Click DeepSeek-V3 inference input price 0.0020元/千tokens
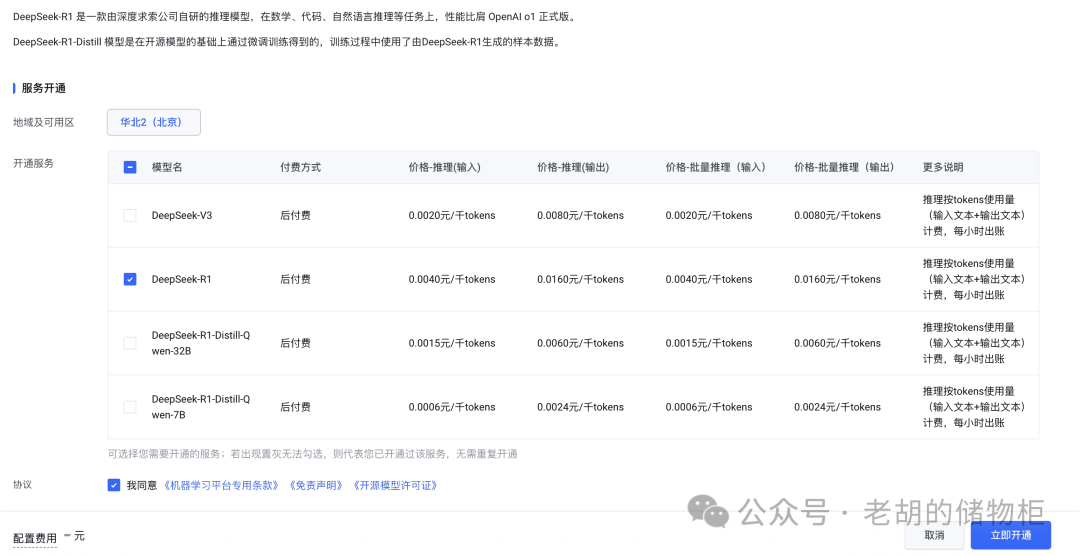Screen dimensions: 1080x556 [x=452, y=215]
